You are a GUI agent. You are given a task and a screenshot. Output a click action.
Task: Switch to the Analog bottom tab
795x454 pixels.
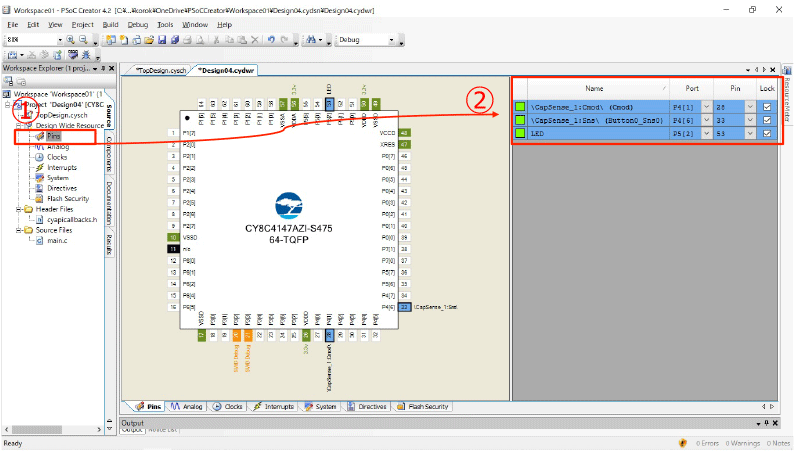(187, 407)
